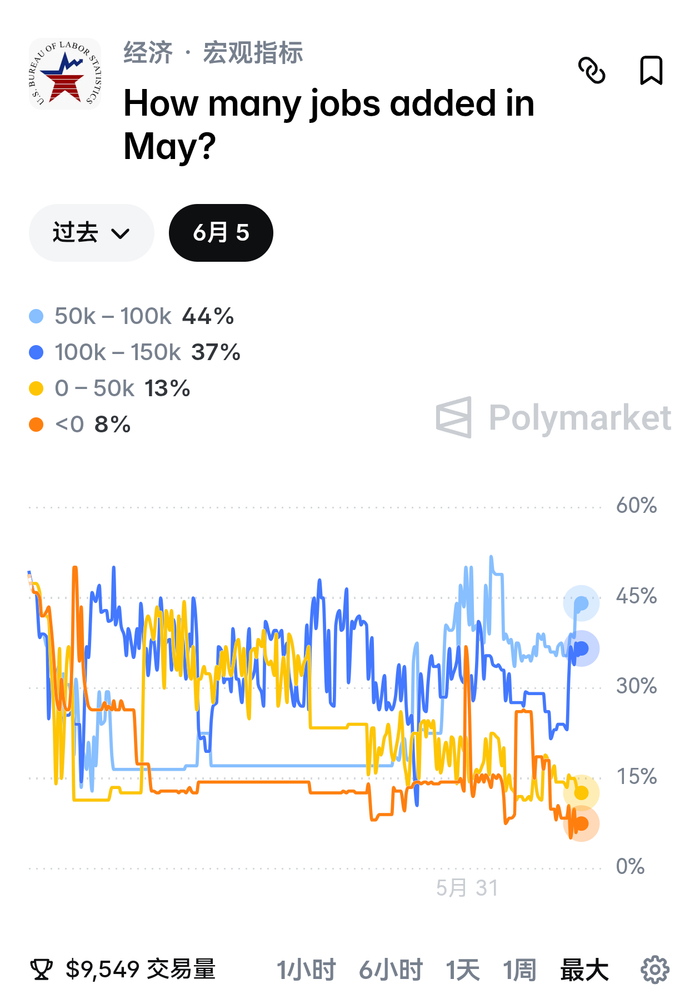
Task: Click the yellow 0–50k legend entry
Action: click(x=110, y=388)
